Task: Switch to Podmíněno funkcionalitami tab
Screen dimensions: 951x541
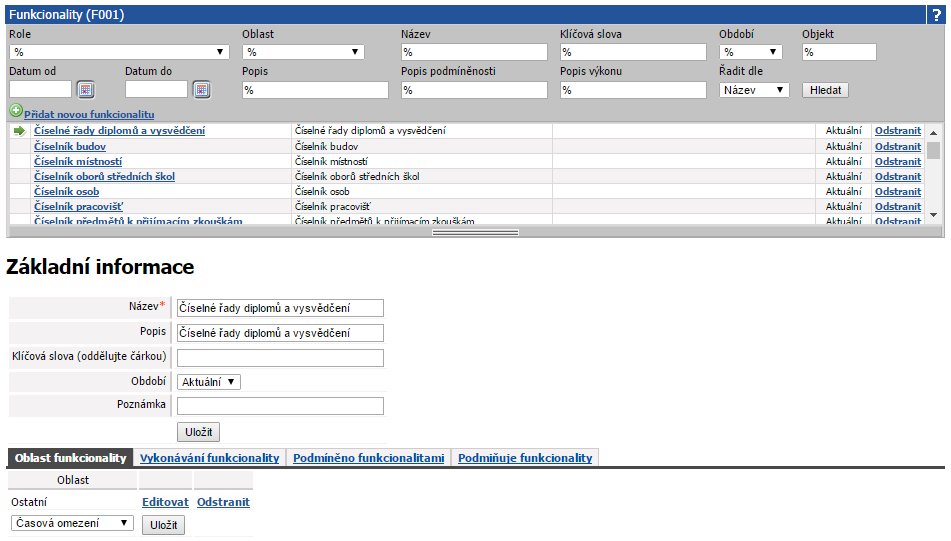Action: 369,458
